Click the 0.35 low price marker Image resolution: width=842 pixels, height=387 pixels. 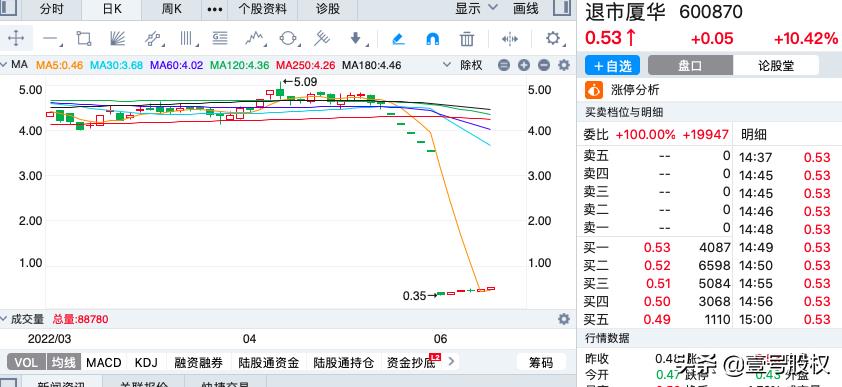[x=420, y=295]
